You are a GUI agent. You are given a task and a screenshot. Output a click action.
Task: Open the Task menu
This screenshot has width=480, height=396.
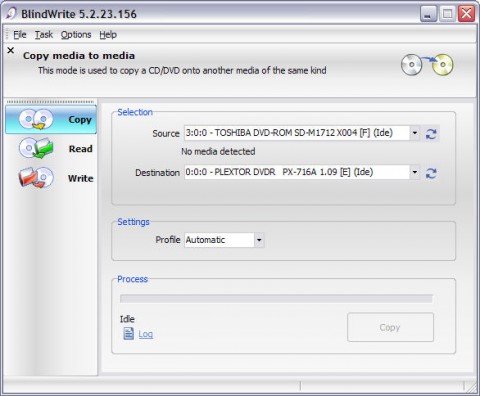(44, 35)
